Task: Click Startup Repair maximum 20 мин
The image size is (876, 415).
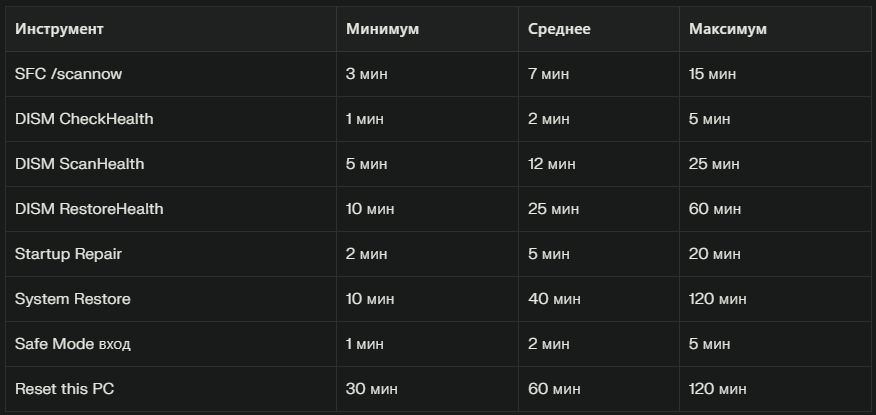Action: click(715, 254)
